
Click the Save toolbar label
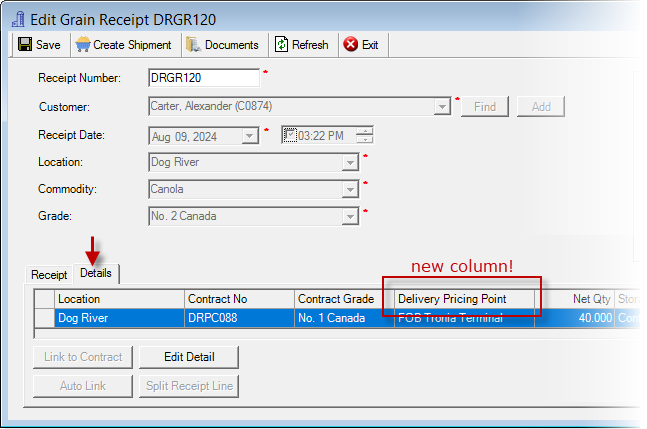(x=48, y=45)
